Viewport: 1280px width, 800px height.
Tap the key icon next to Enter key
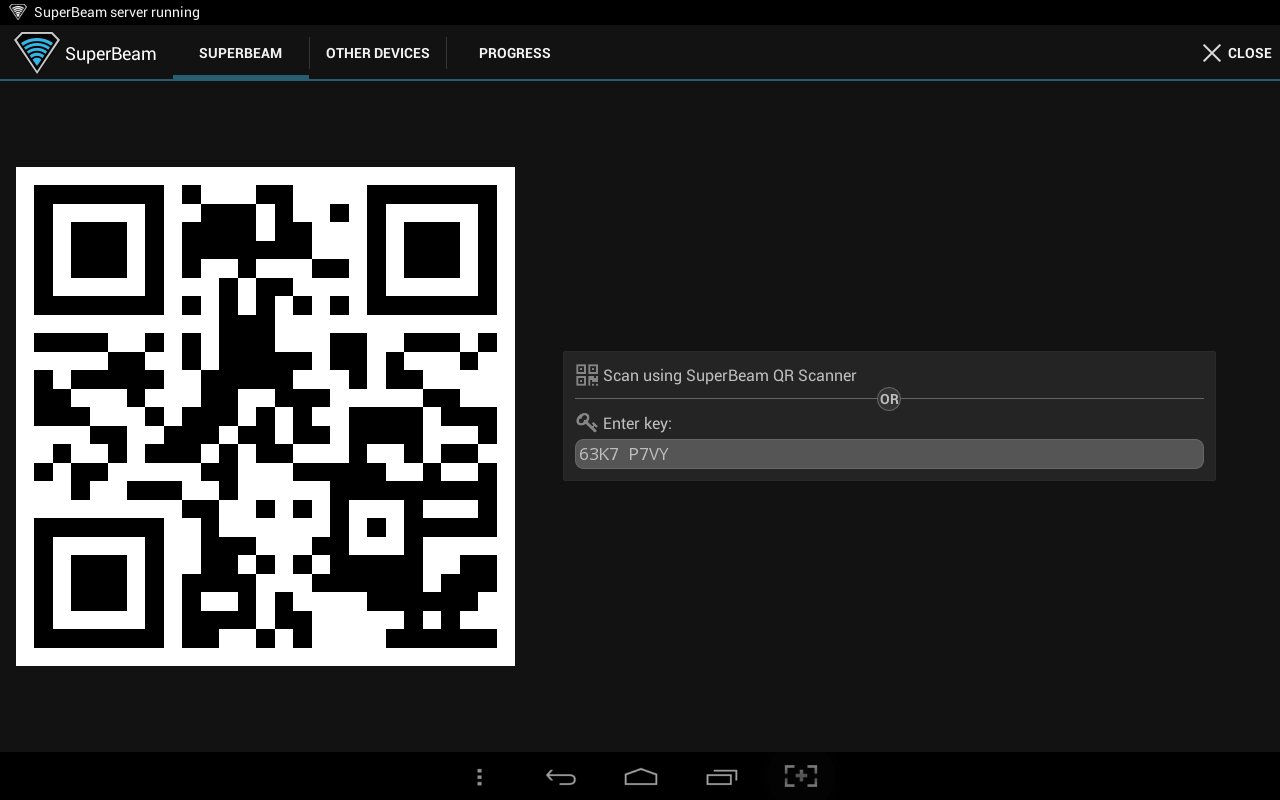(587, 423)
